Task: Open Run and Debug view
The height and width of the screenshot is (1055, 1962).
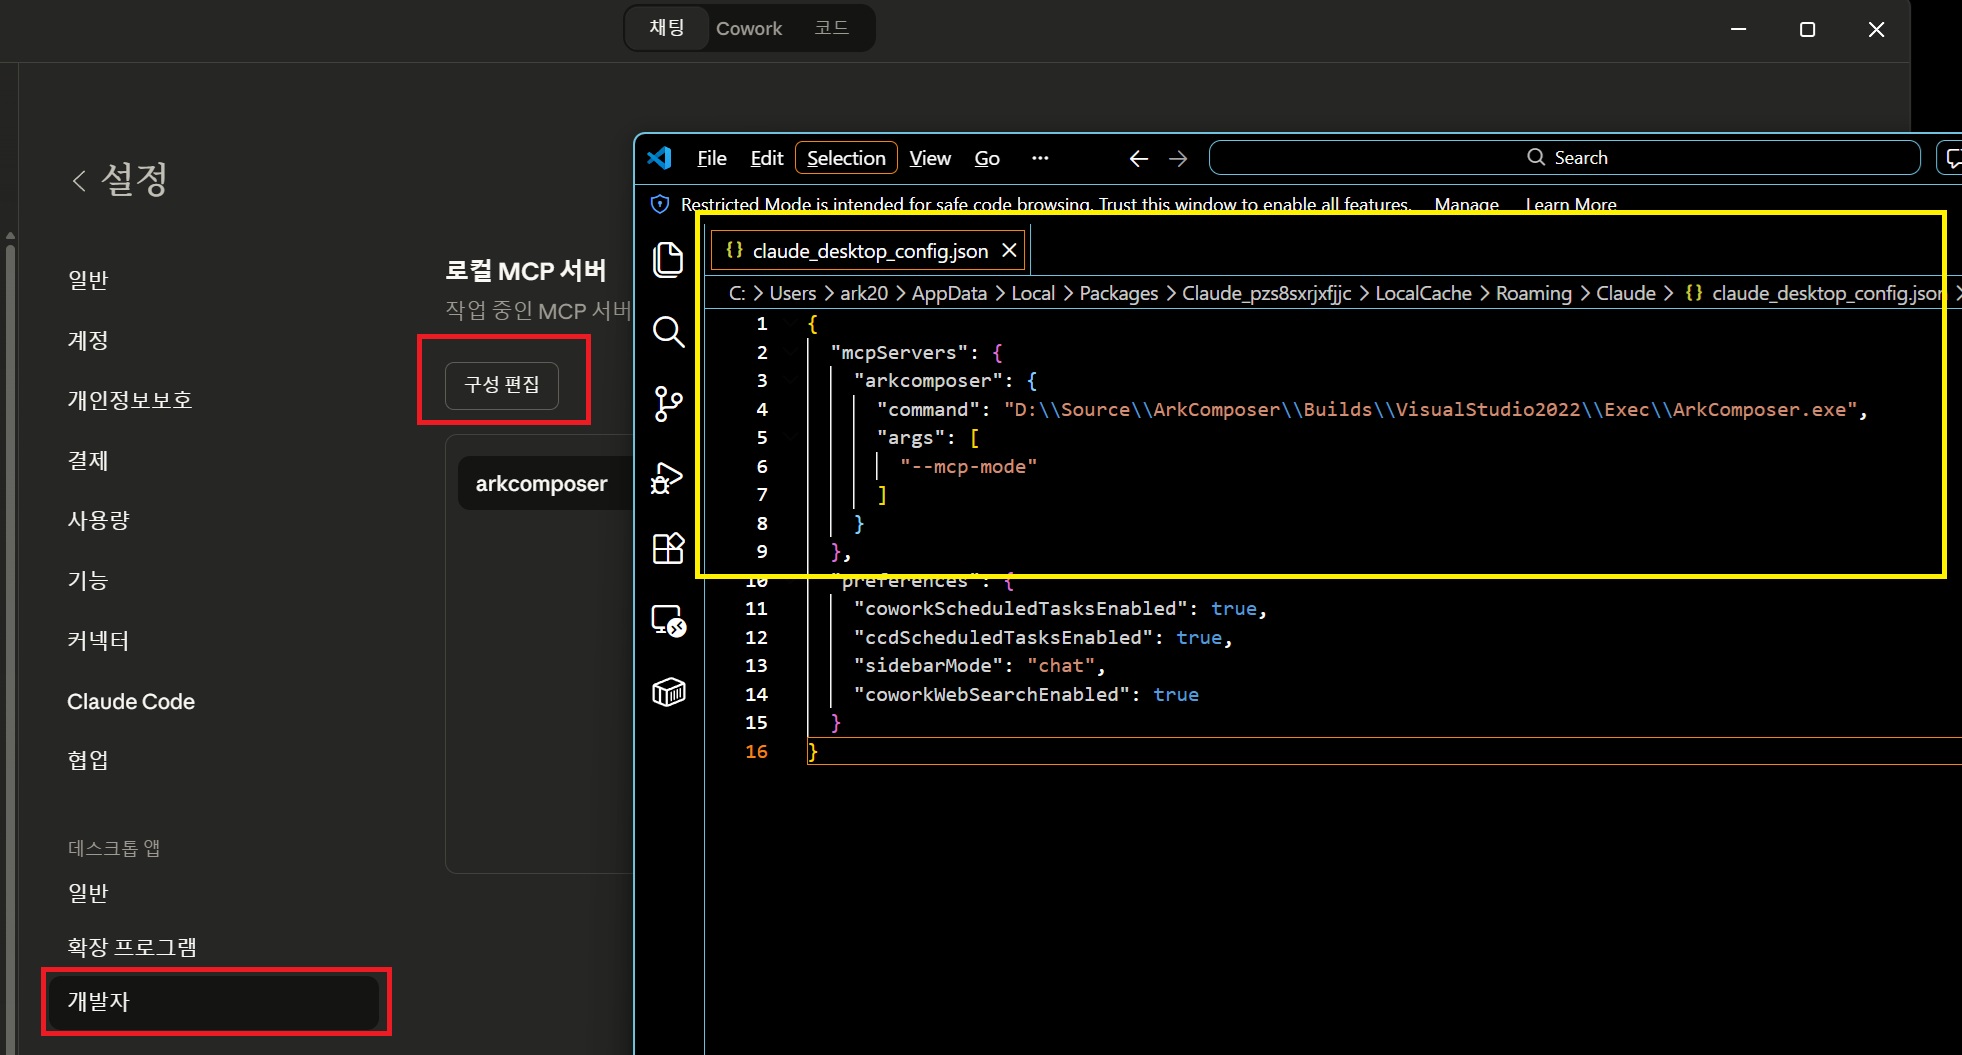Action: (668, 477)
